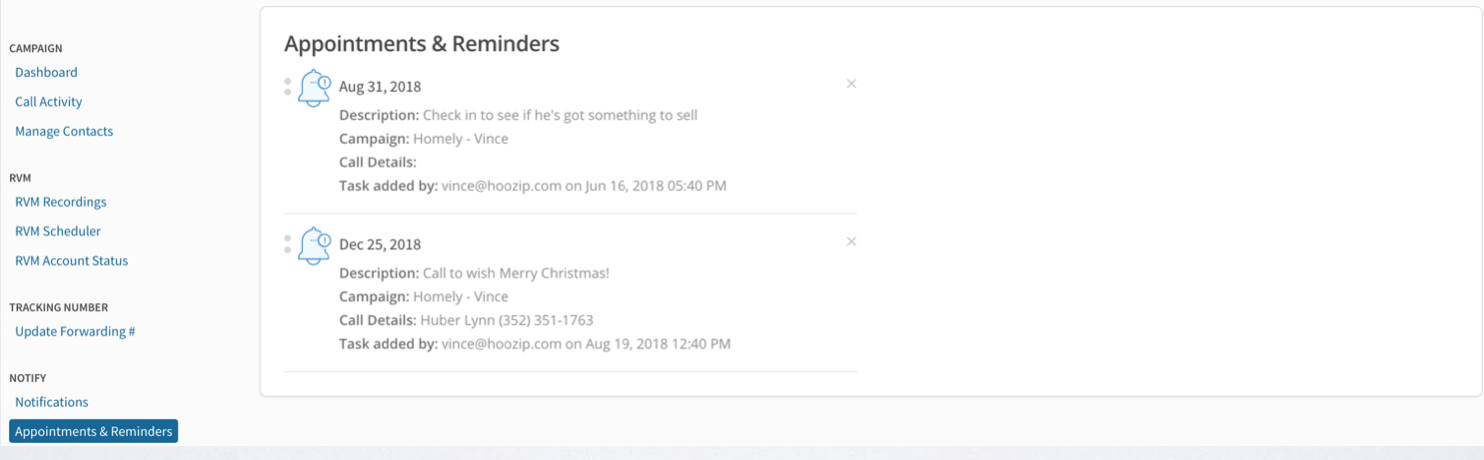The width and height of the screenshot is (1484, 460).
Task: Click the Appointments & Reminders page heading
Action: [x=422, y=44]
